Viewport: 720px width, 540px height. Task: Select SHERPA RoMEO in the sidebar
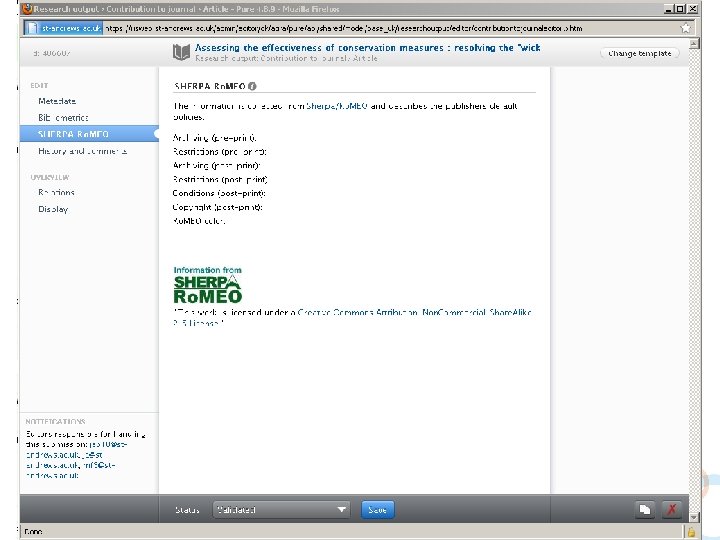pyautogui.click(x=89, y=134)
